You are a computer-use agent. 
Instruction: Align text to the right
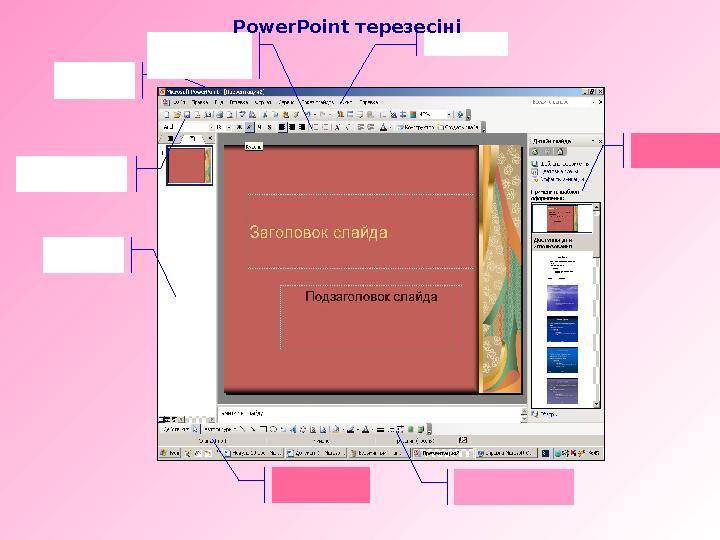[x=302, y=127]
